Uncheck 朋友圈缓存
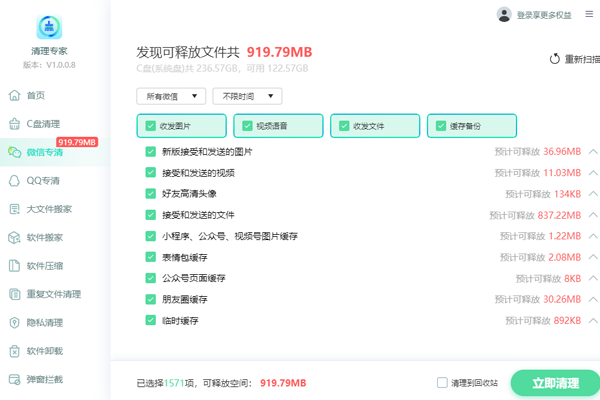This screenshot has width=600, height=400. [151, 299]
